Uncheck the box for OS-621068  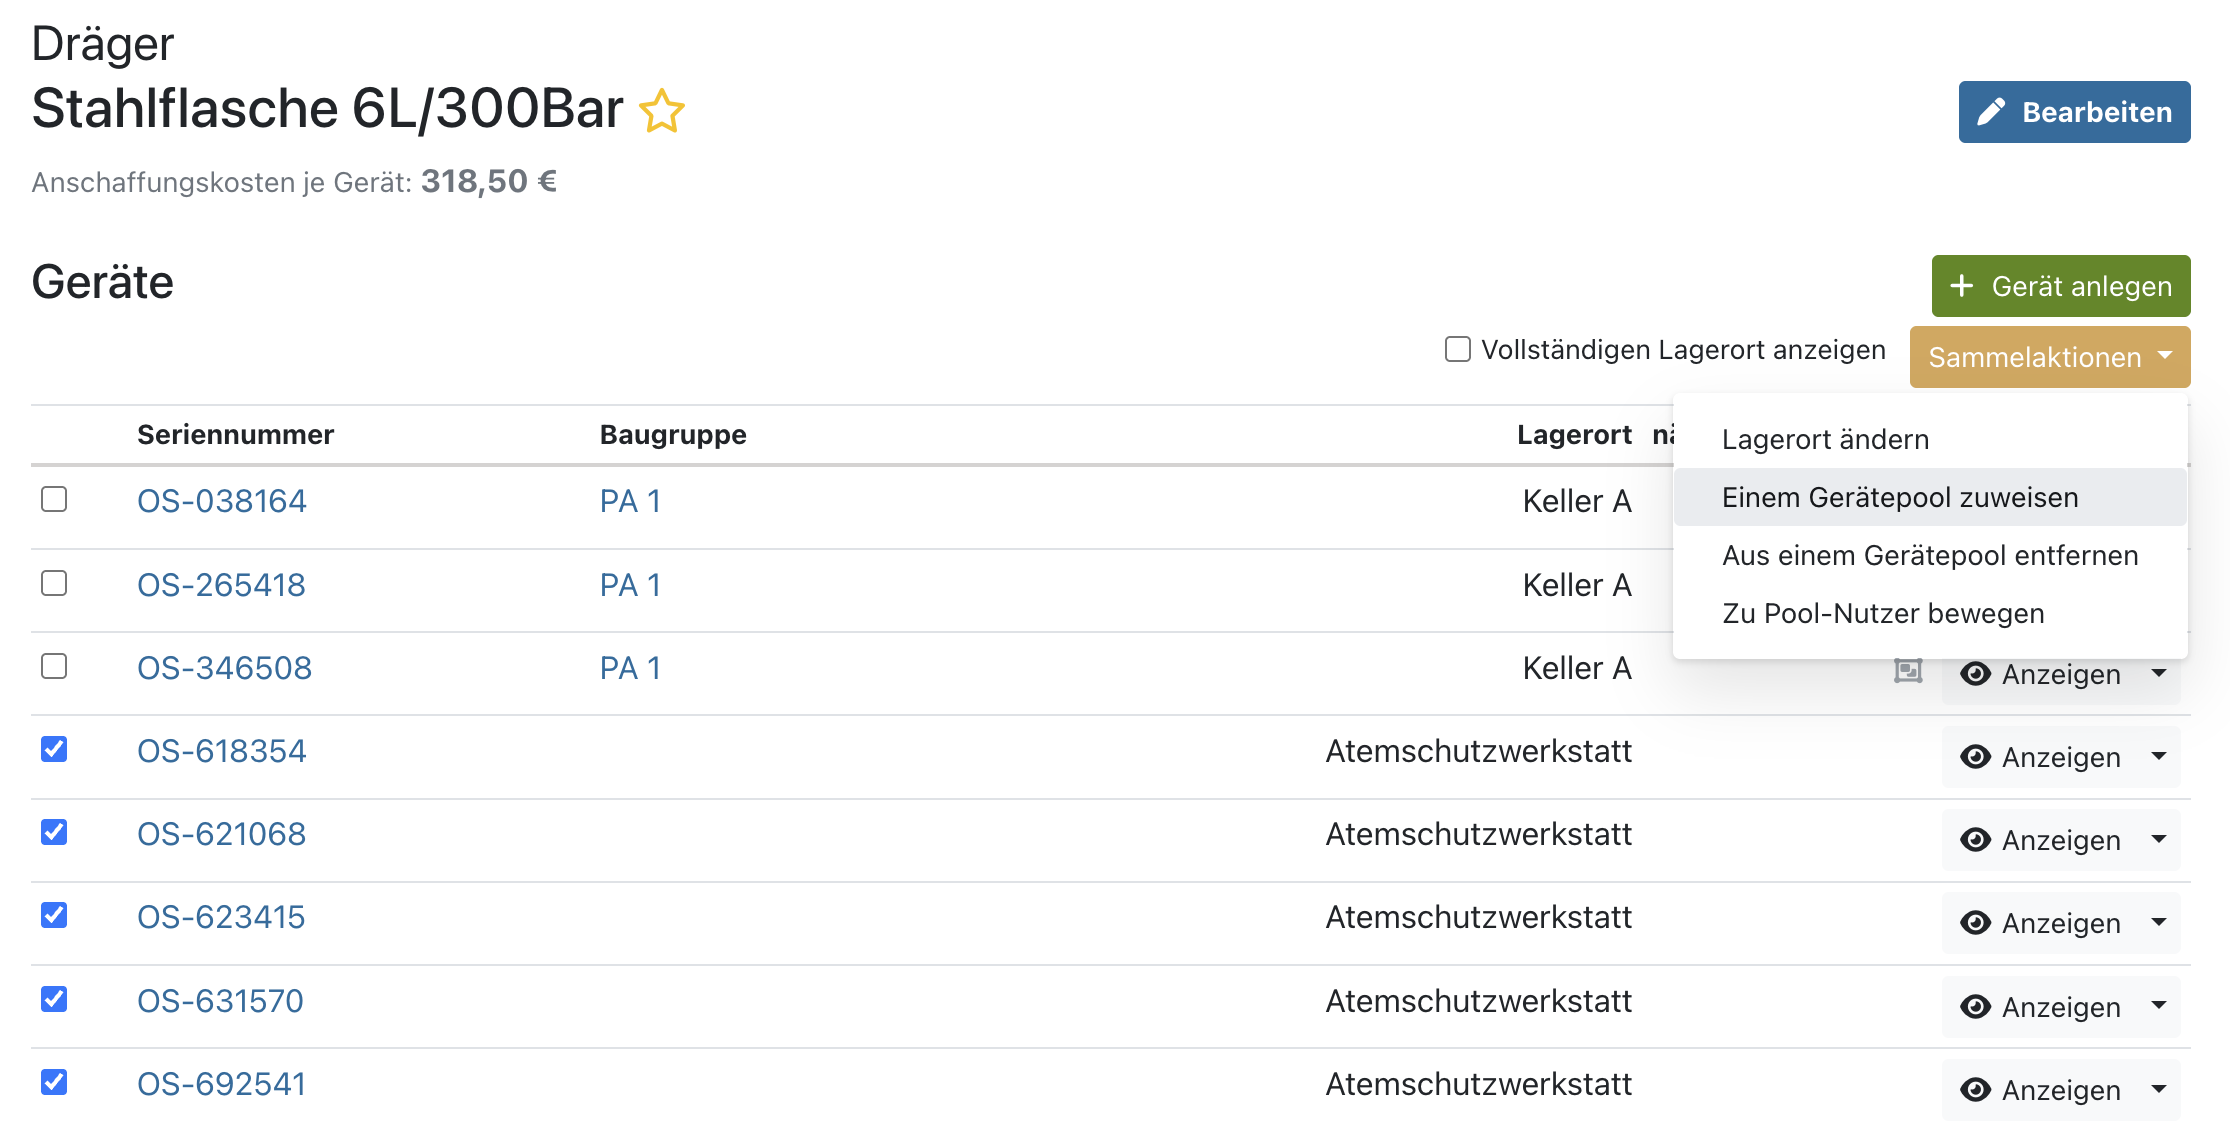pyautogui.click(x=54, y=832)
